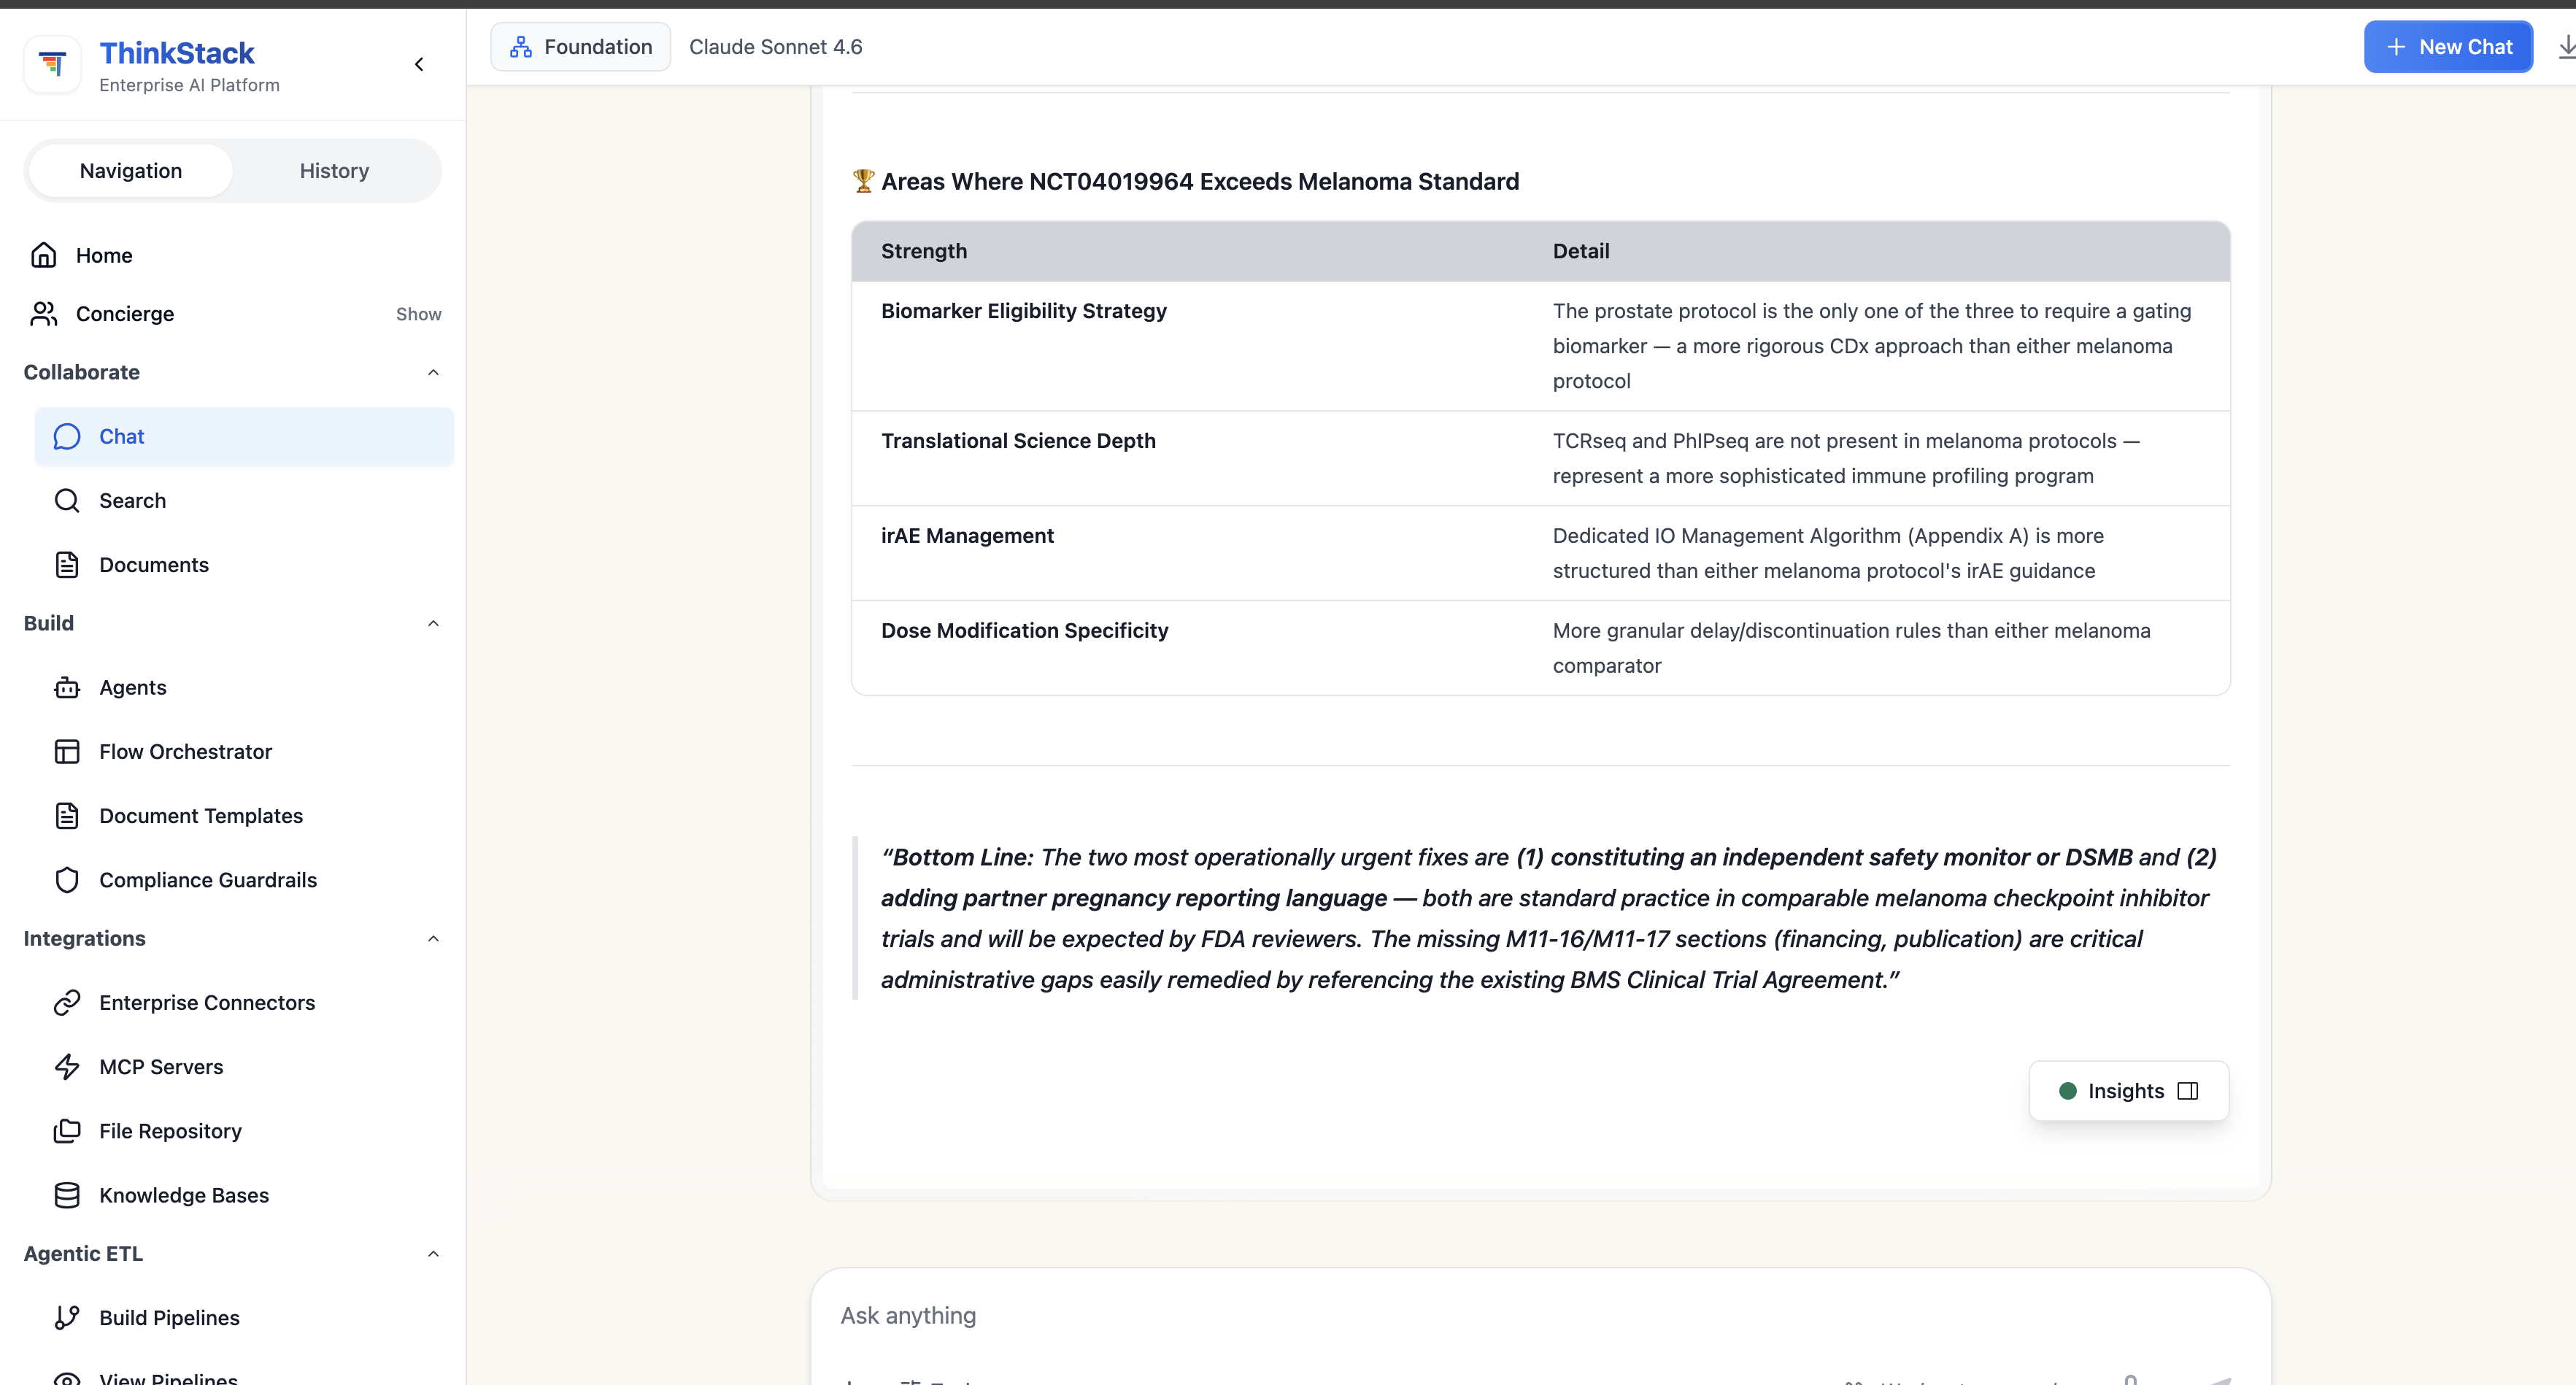The image size is (2576, 1385).
Task: Click the Detail column header
Action: point(1581,251)
